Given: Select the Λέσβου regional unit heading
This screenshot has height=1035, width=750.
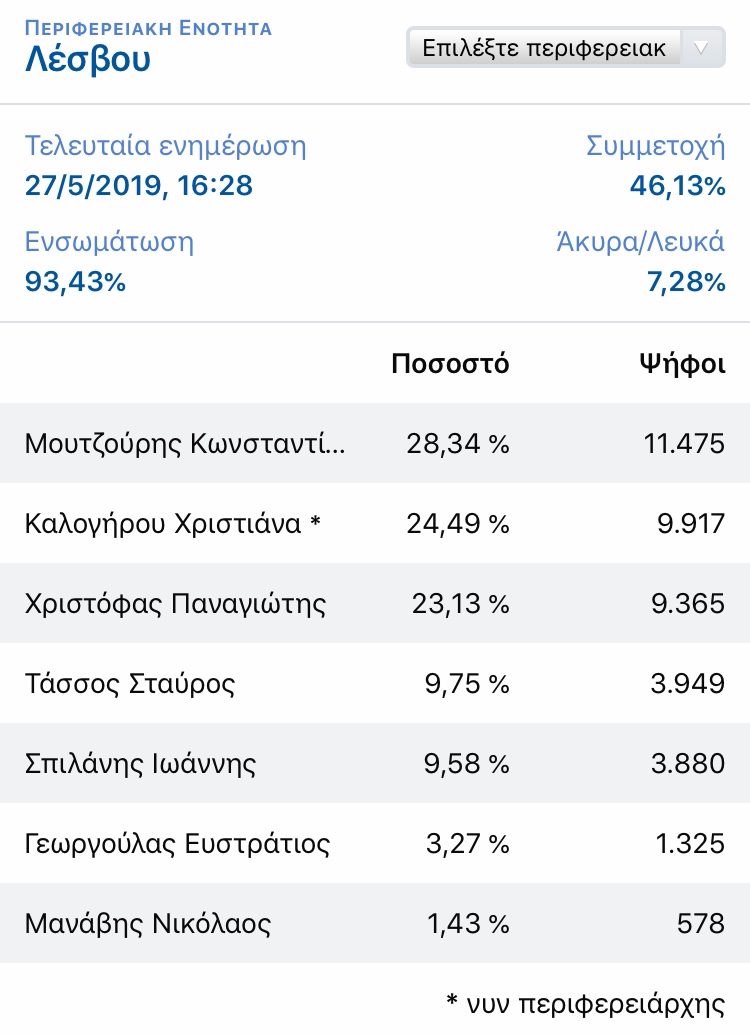Looking at the screenshot, I should (88, 60).
